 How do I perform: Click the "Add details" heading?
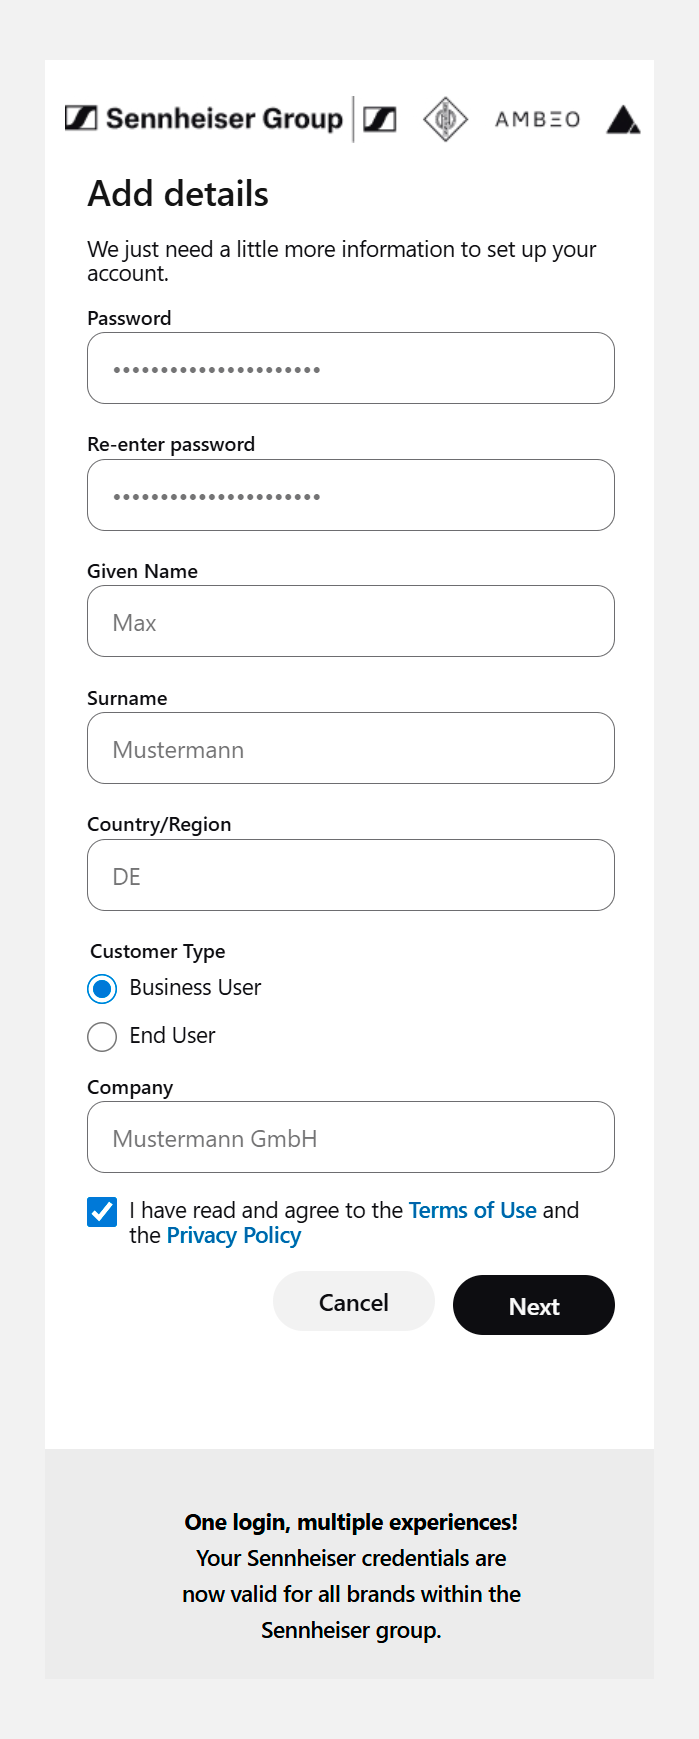178,194
